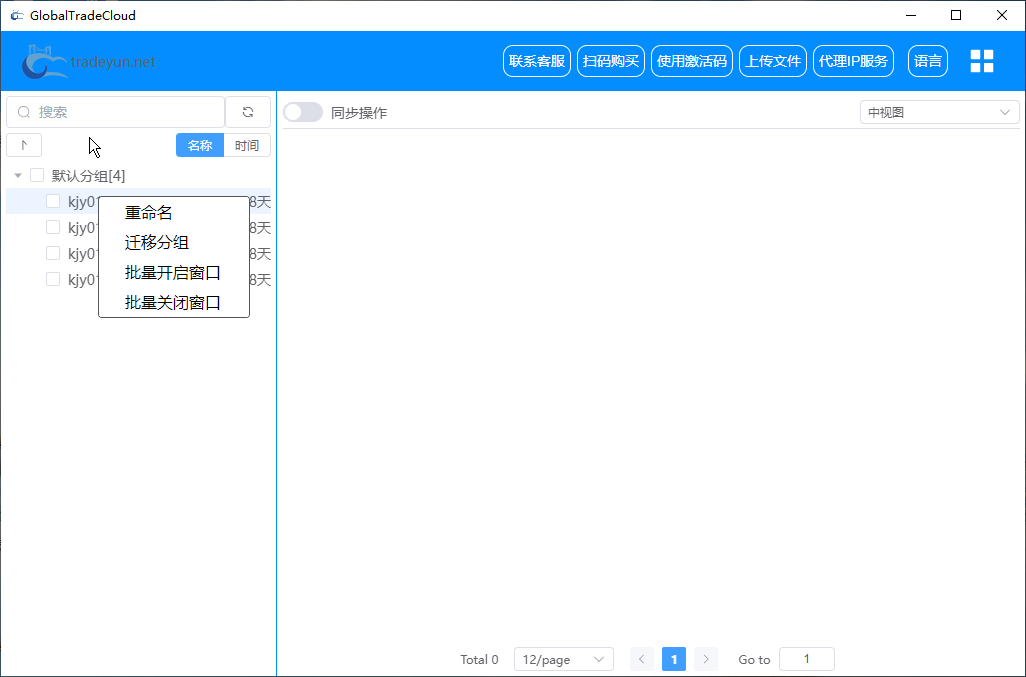Click the magnifier icon in the search field
The height and width of the screenshot is (677, 1026).
pos(23,111)
